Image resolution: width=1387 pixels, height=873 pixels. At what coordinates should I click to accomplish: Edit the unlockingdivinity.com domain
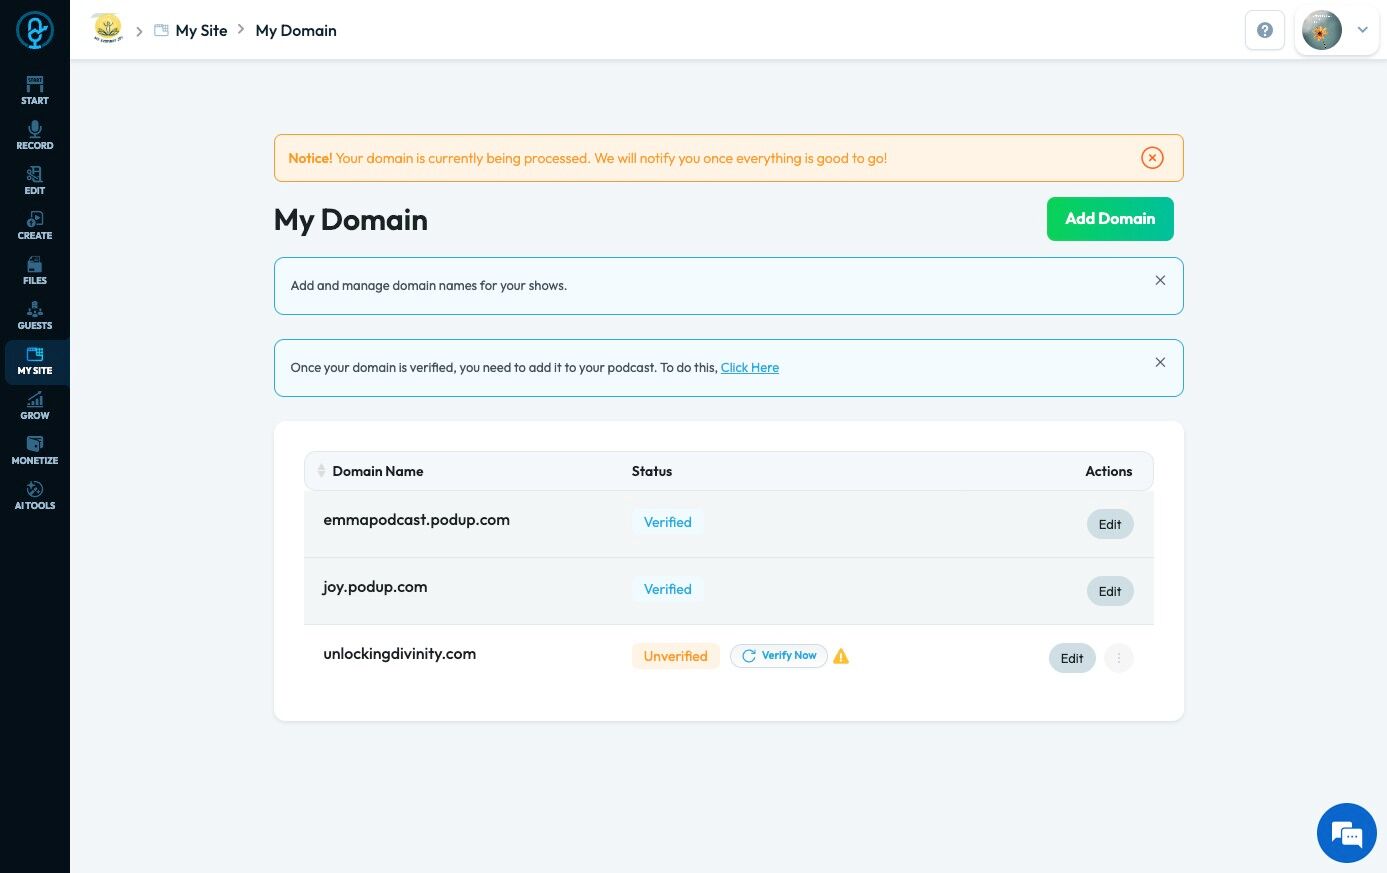pos(1072,658)
